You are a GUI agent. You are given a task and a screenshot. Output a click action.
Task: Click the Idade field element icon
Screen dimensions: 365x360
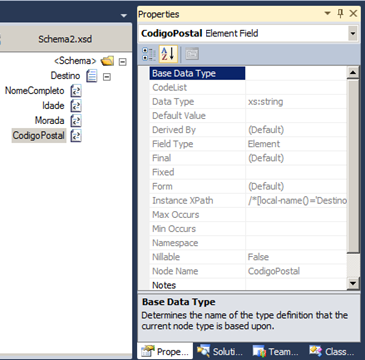click(76, 106)
